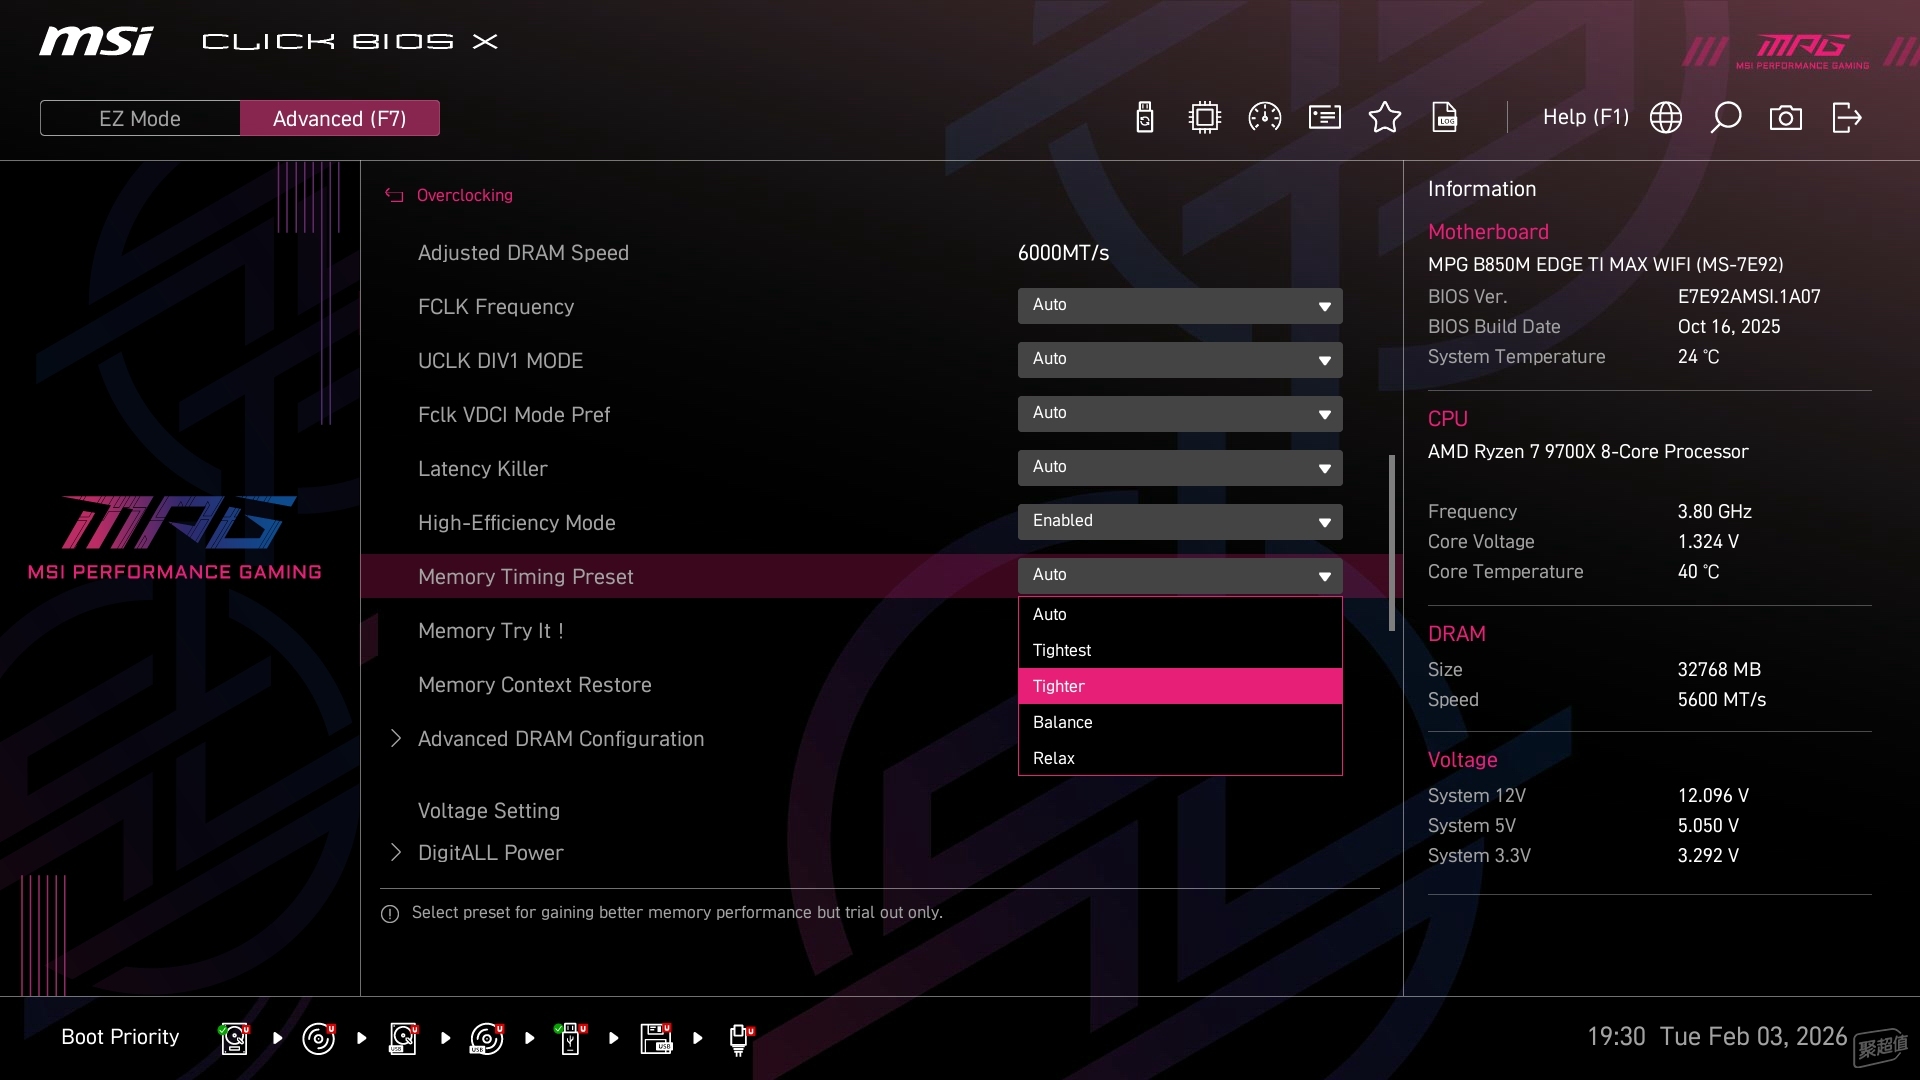Toggle High-Efficiency Mode to Disabled
The width and height of the screenshot is (1920, 1080).
pos(1180,521)
